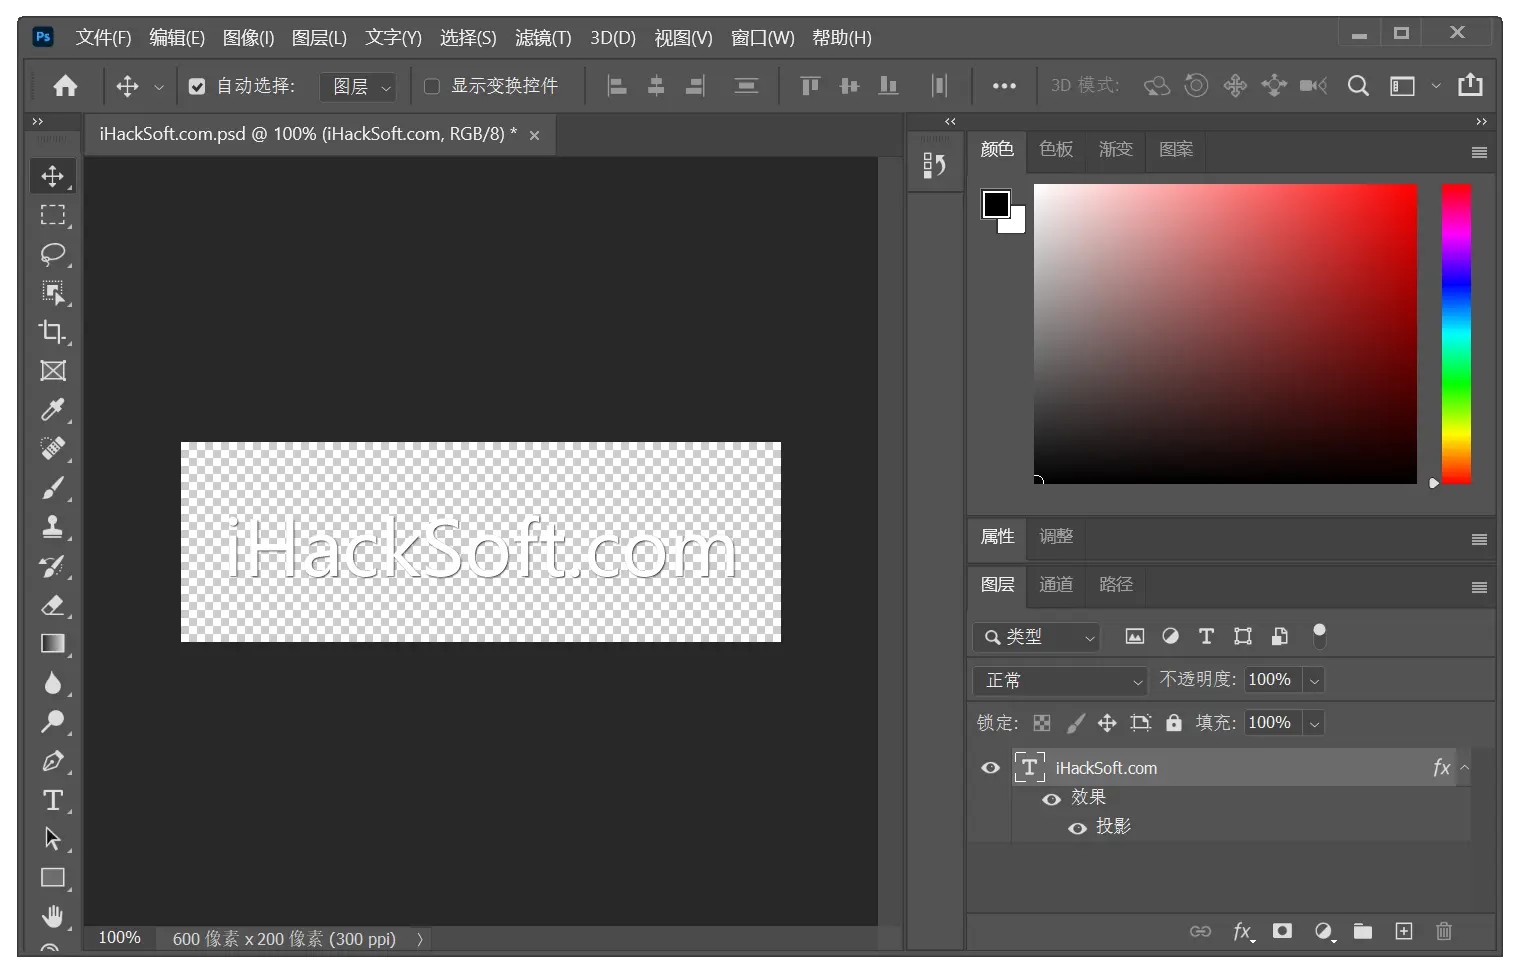
Task: Create a new layer with plus icon
Action: (1404, 931)
